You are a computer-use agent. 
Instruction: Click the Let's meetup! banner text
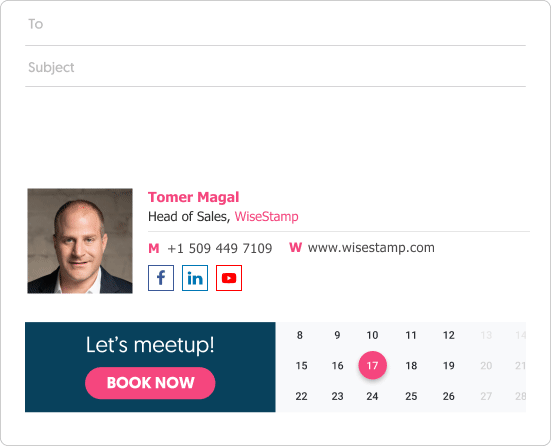(150, 345)
